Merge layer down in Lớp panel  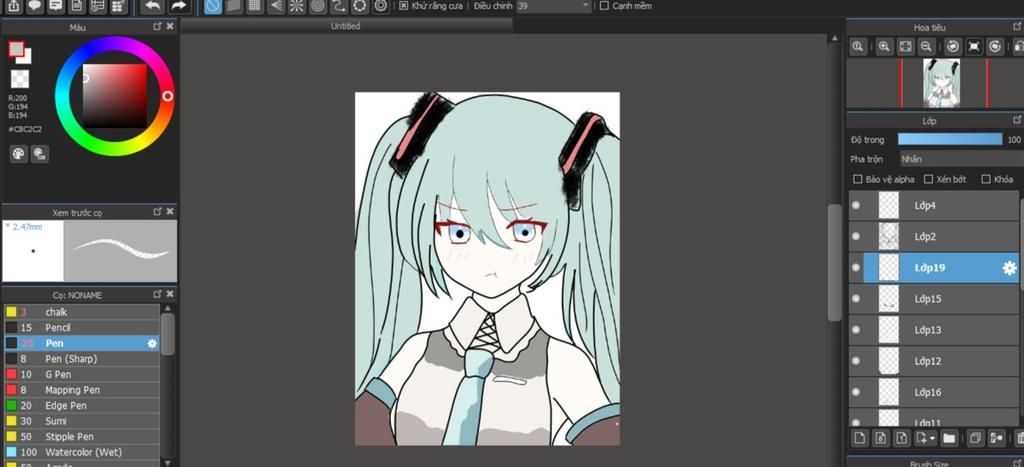click(x=997, y=438)
